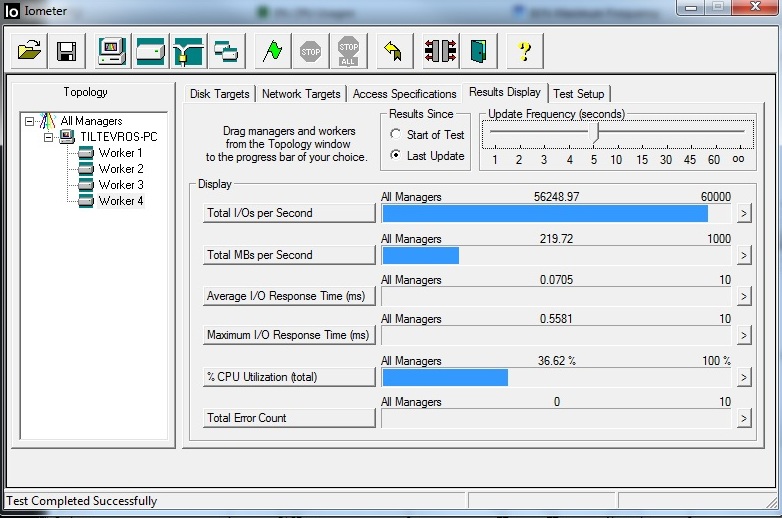Reset workers with yellow arrow icon
This screenshot has width=782, height=518.
[x=394, y=51]
